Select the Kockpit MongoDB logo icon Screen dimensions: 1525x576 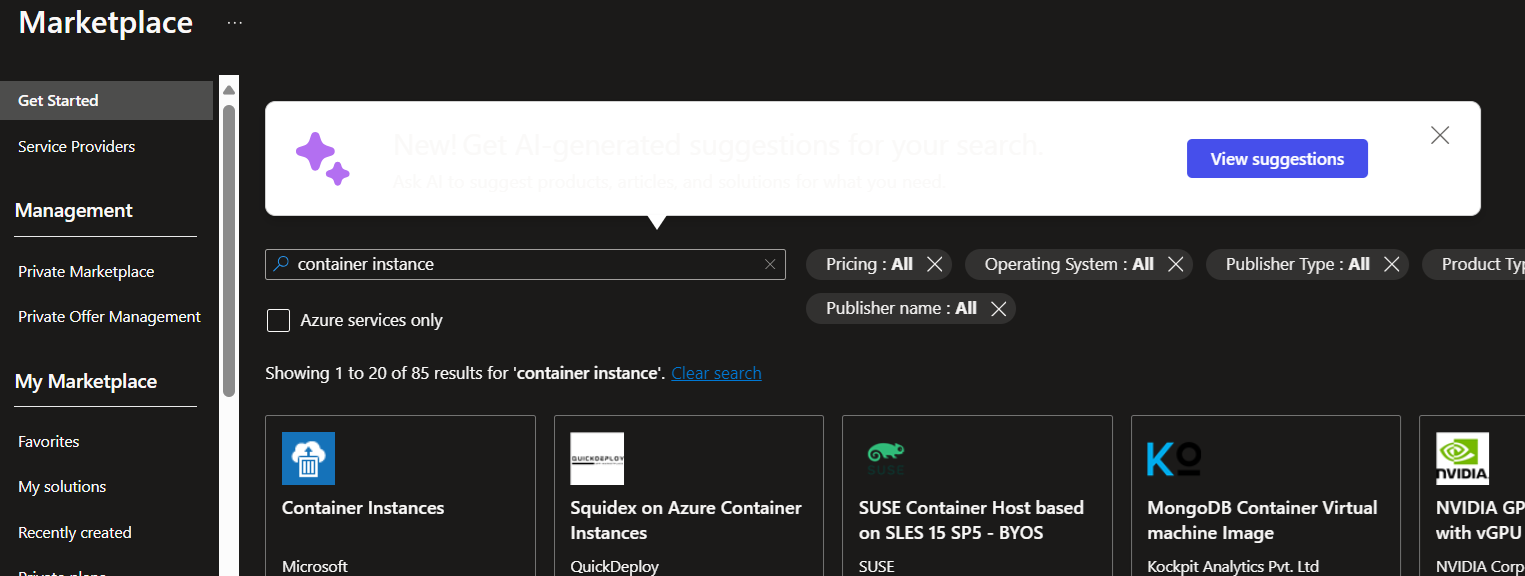click(x=1174, y=459)
